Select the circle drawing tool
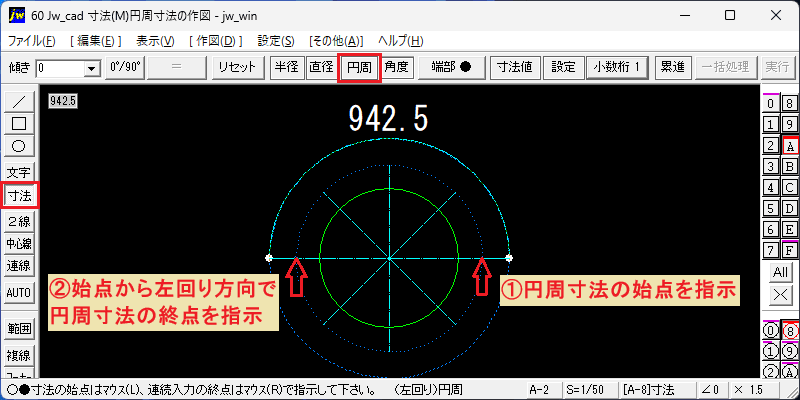800x400 pixels. click(19, 146)
